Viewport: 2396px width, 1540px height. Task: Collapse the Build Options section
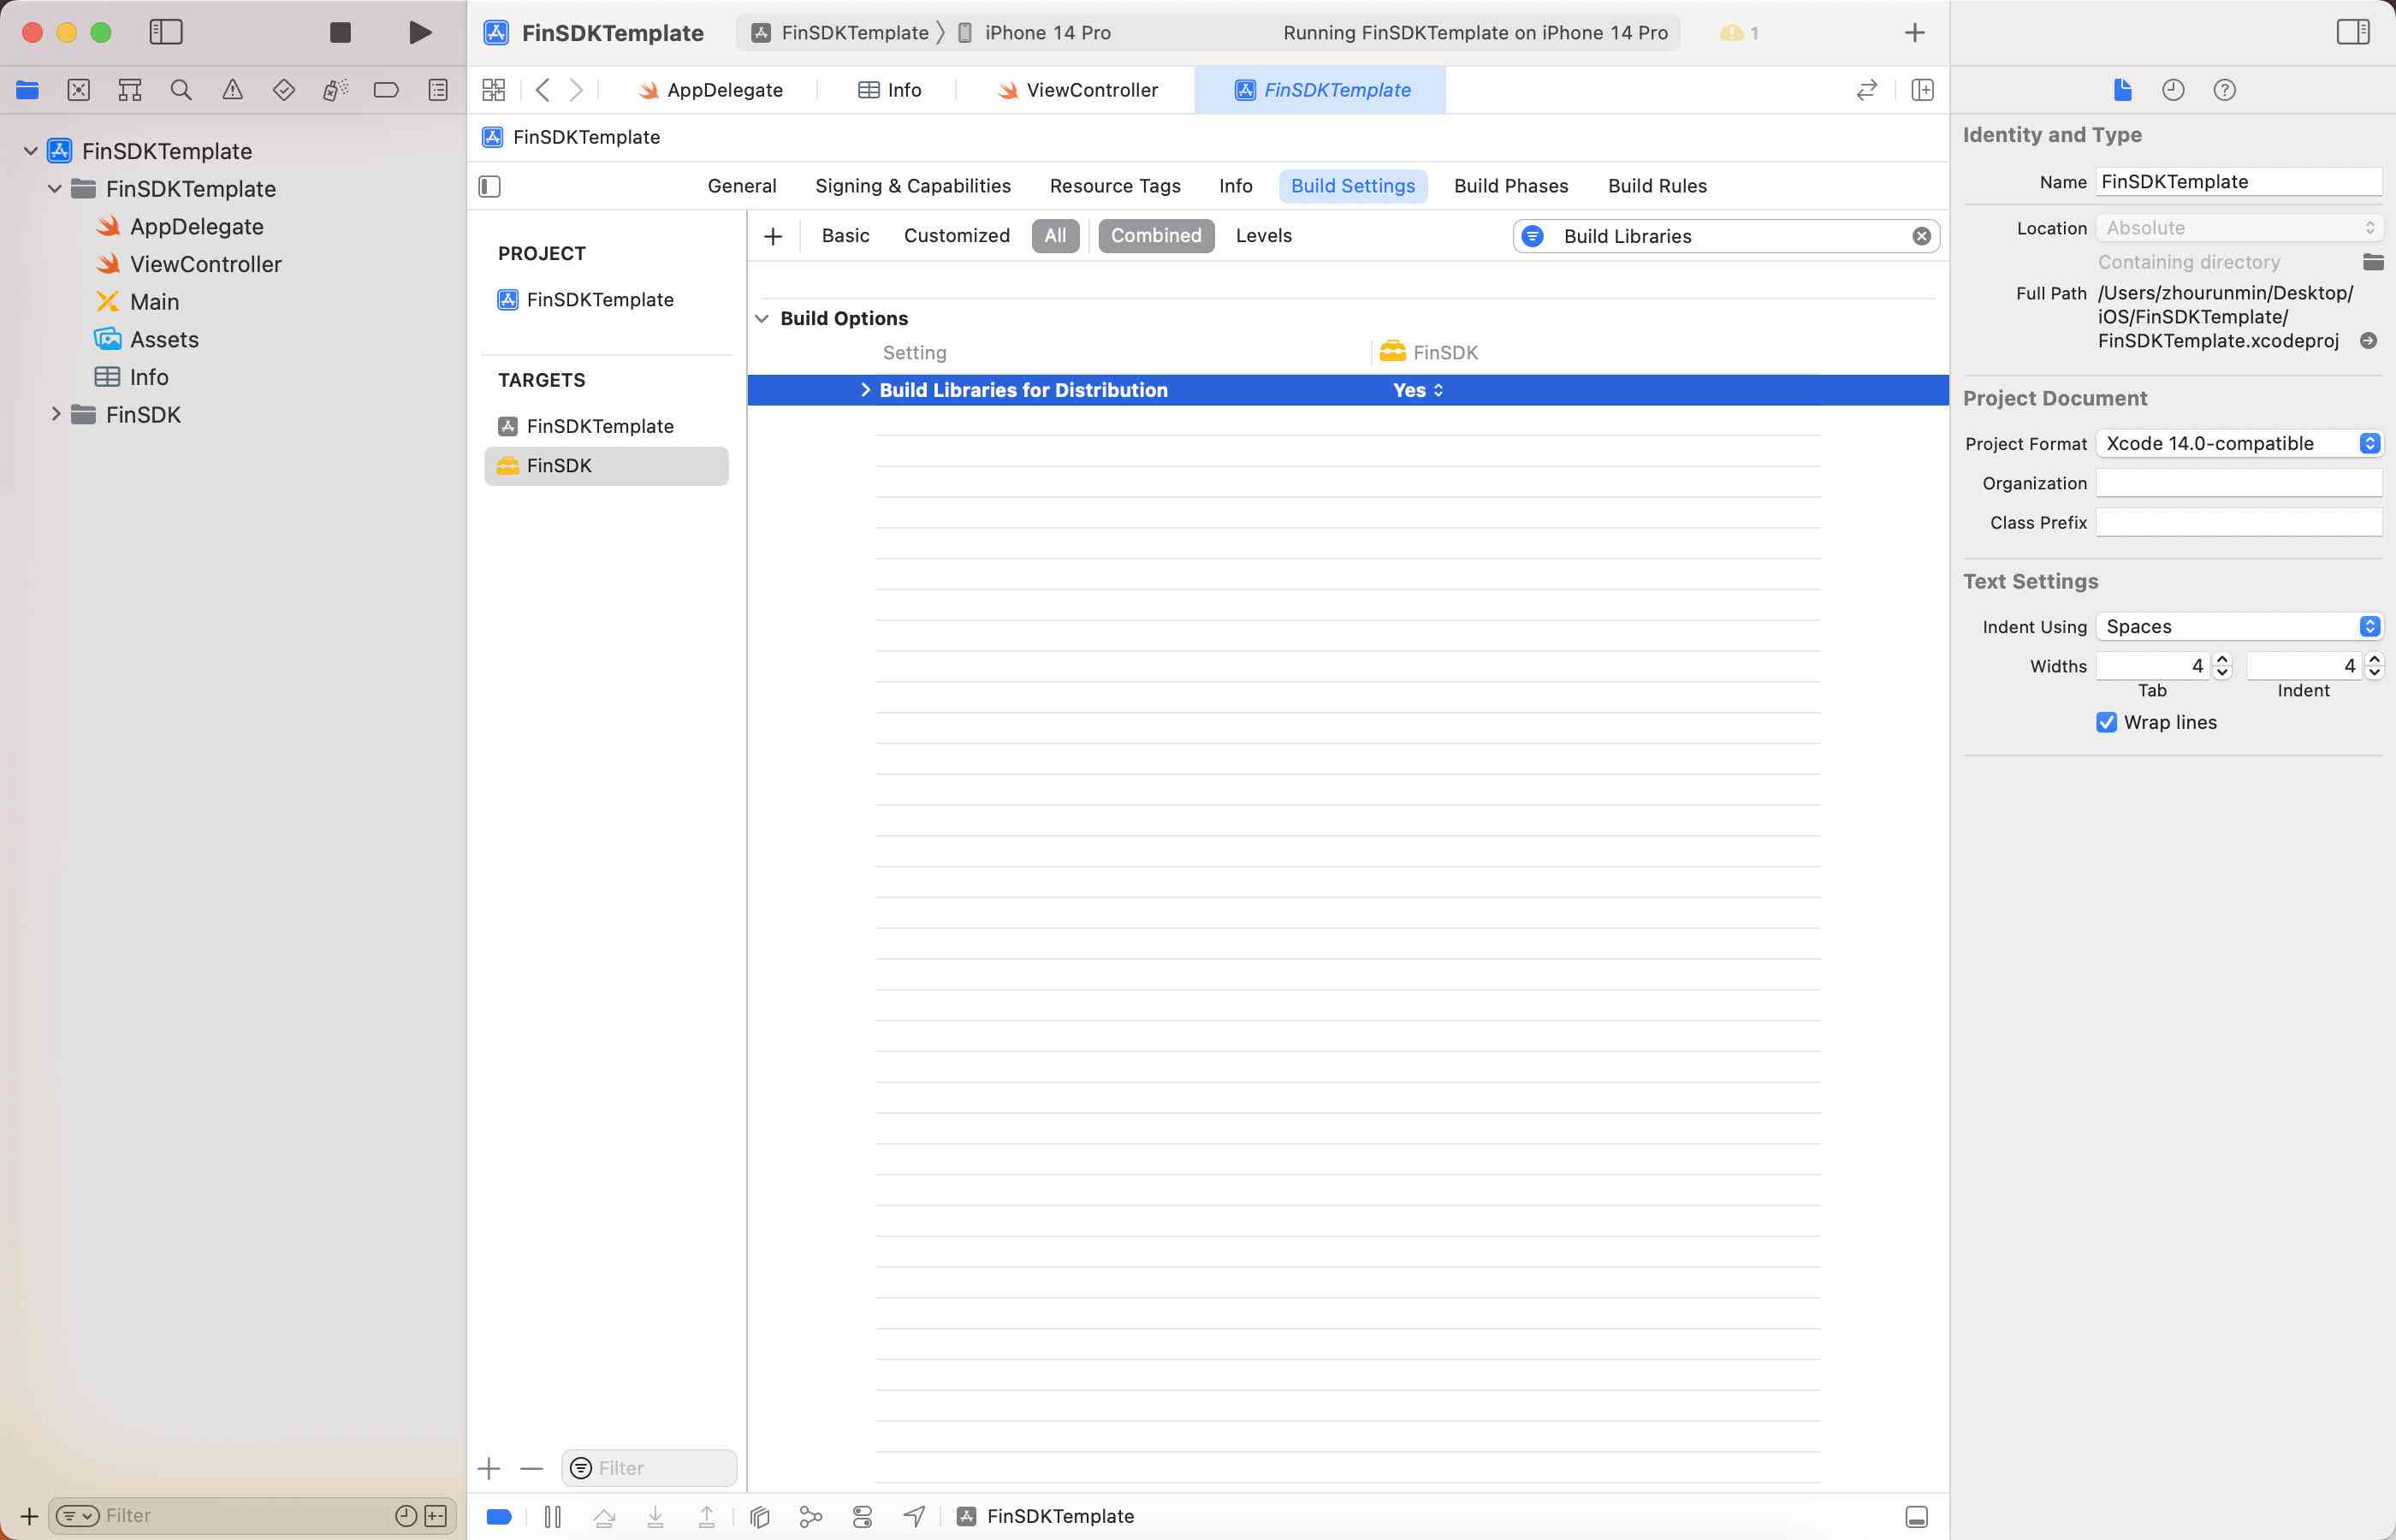click(762, 319)
